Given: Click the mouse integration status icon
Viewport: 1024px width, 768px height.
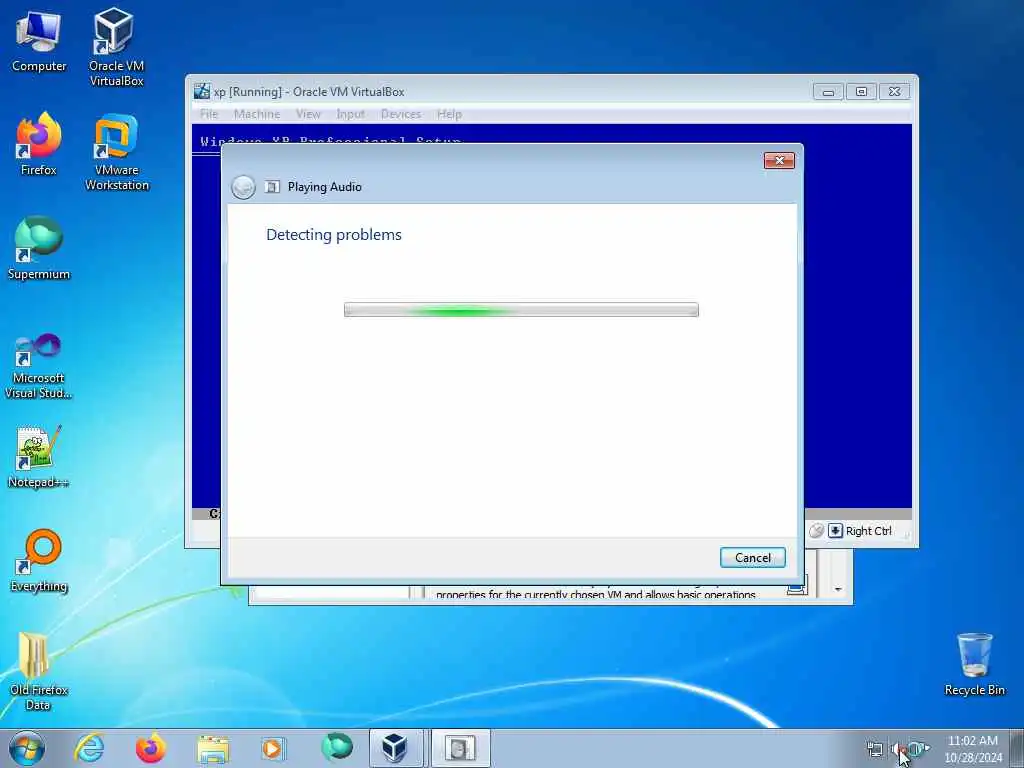Looking at the screenshot, I should pyautogui.click(x=816, y=531).
